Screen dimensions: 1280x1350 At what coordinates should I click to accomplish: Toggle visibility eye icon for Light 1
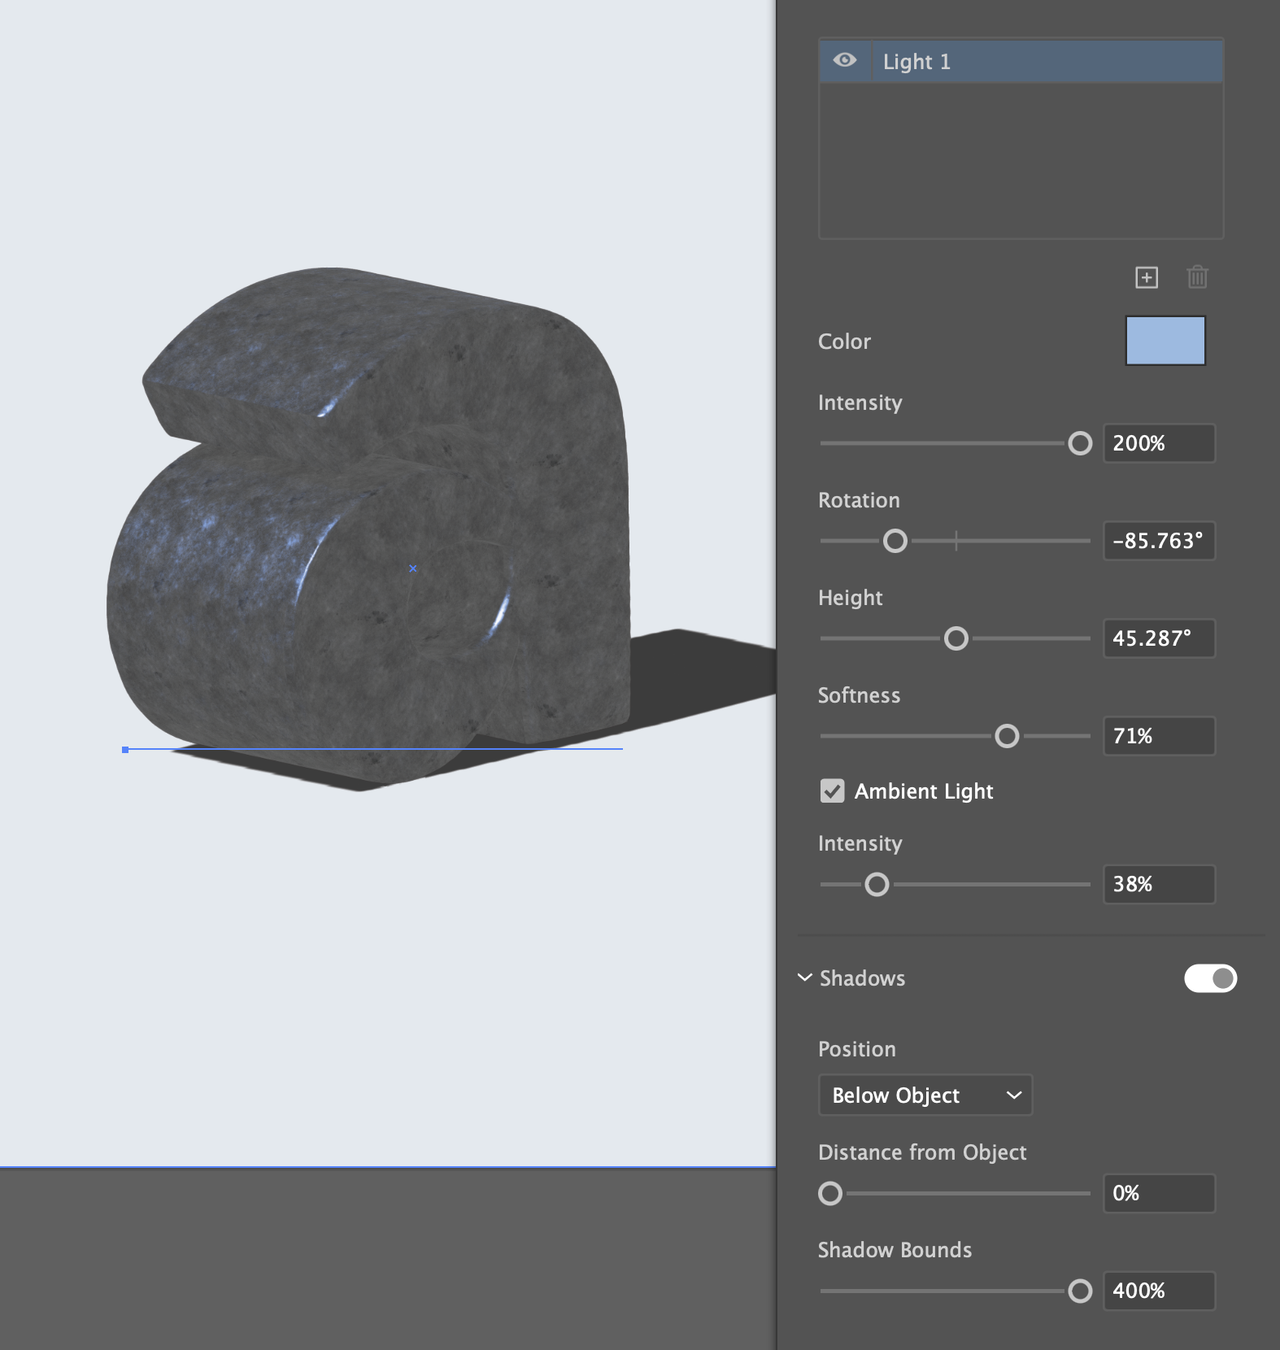(845, 61)
